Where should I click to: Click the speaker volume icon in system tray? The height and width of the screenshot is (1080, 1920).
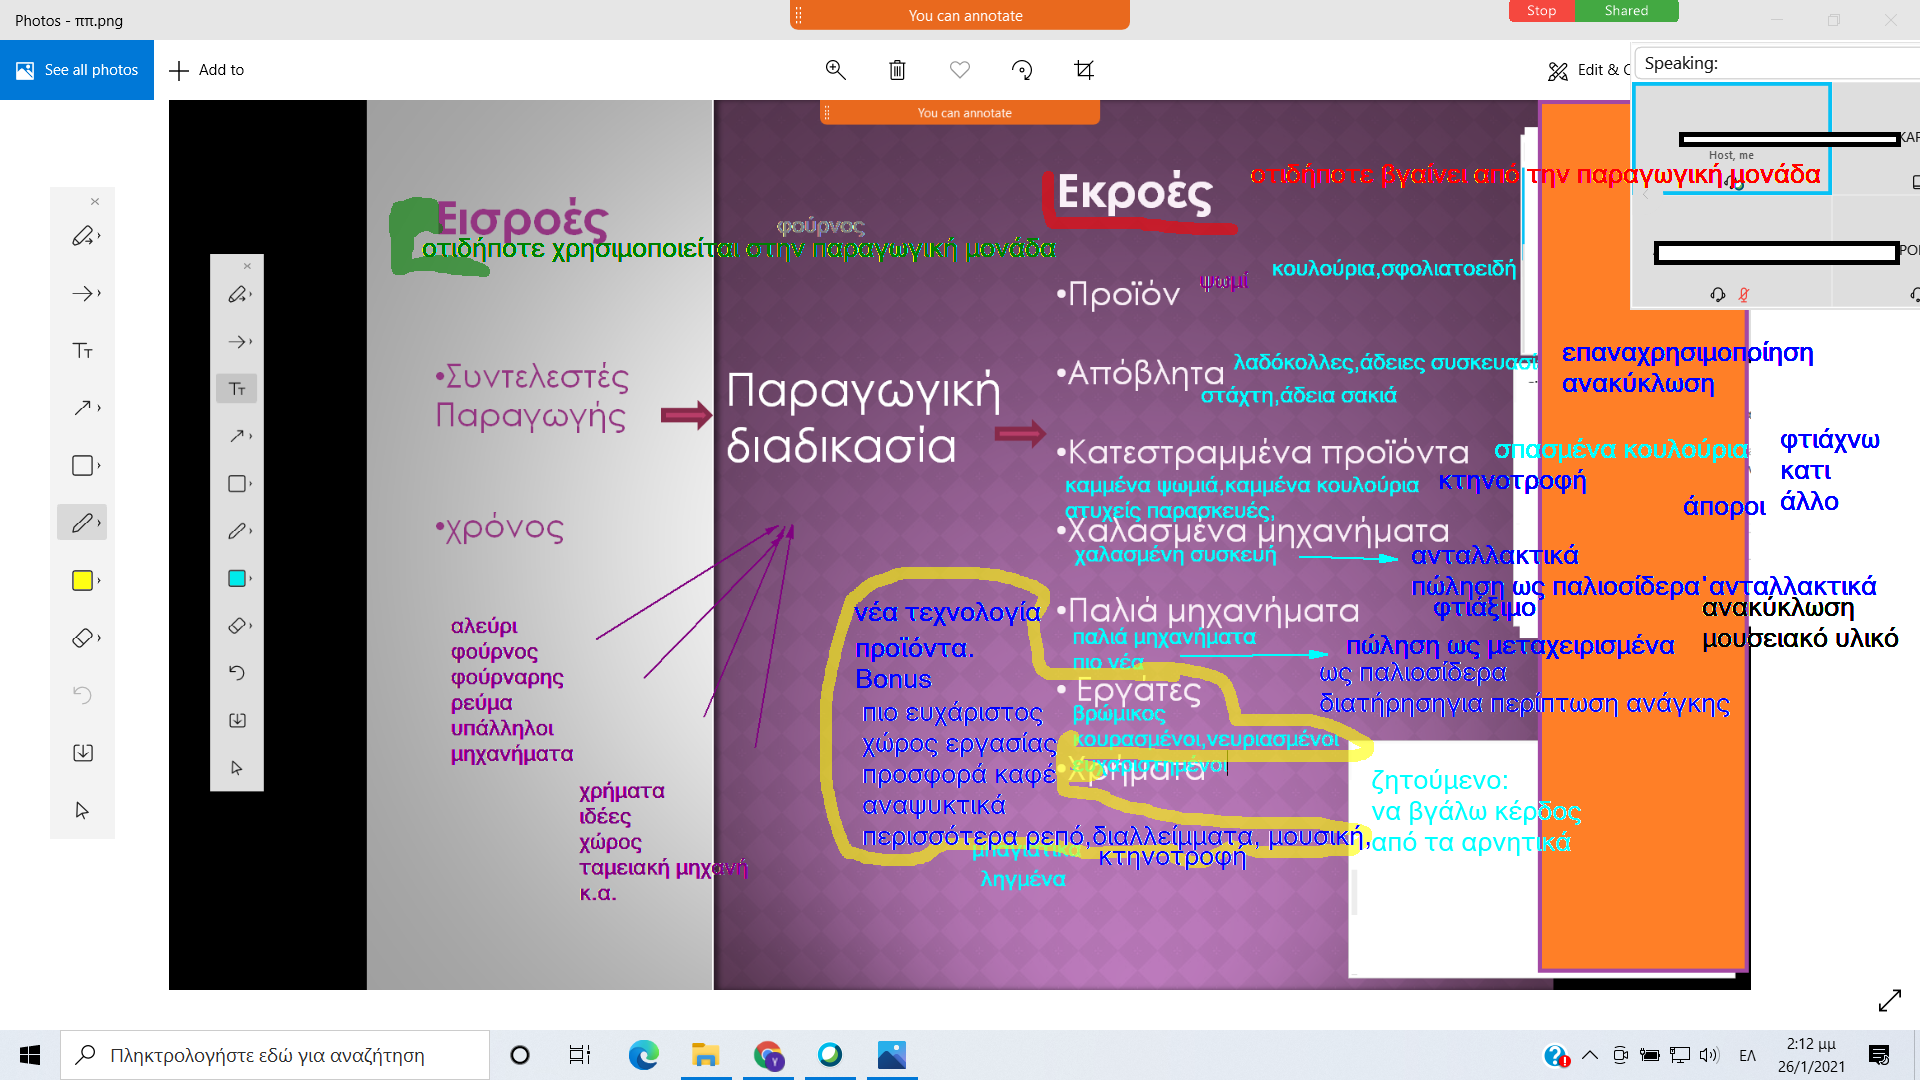tap(1709, 1055)
